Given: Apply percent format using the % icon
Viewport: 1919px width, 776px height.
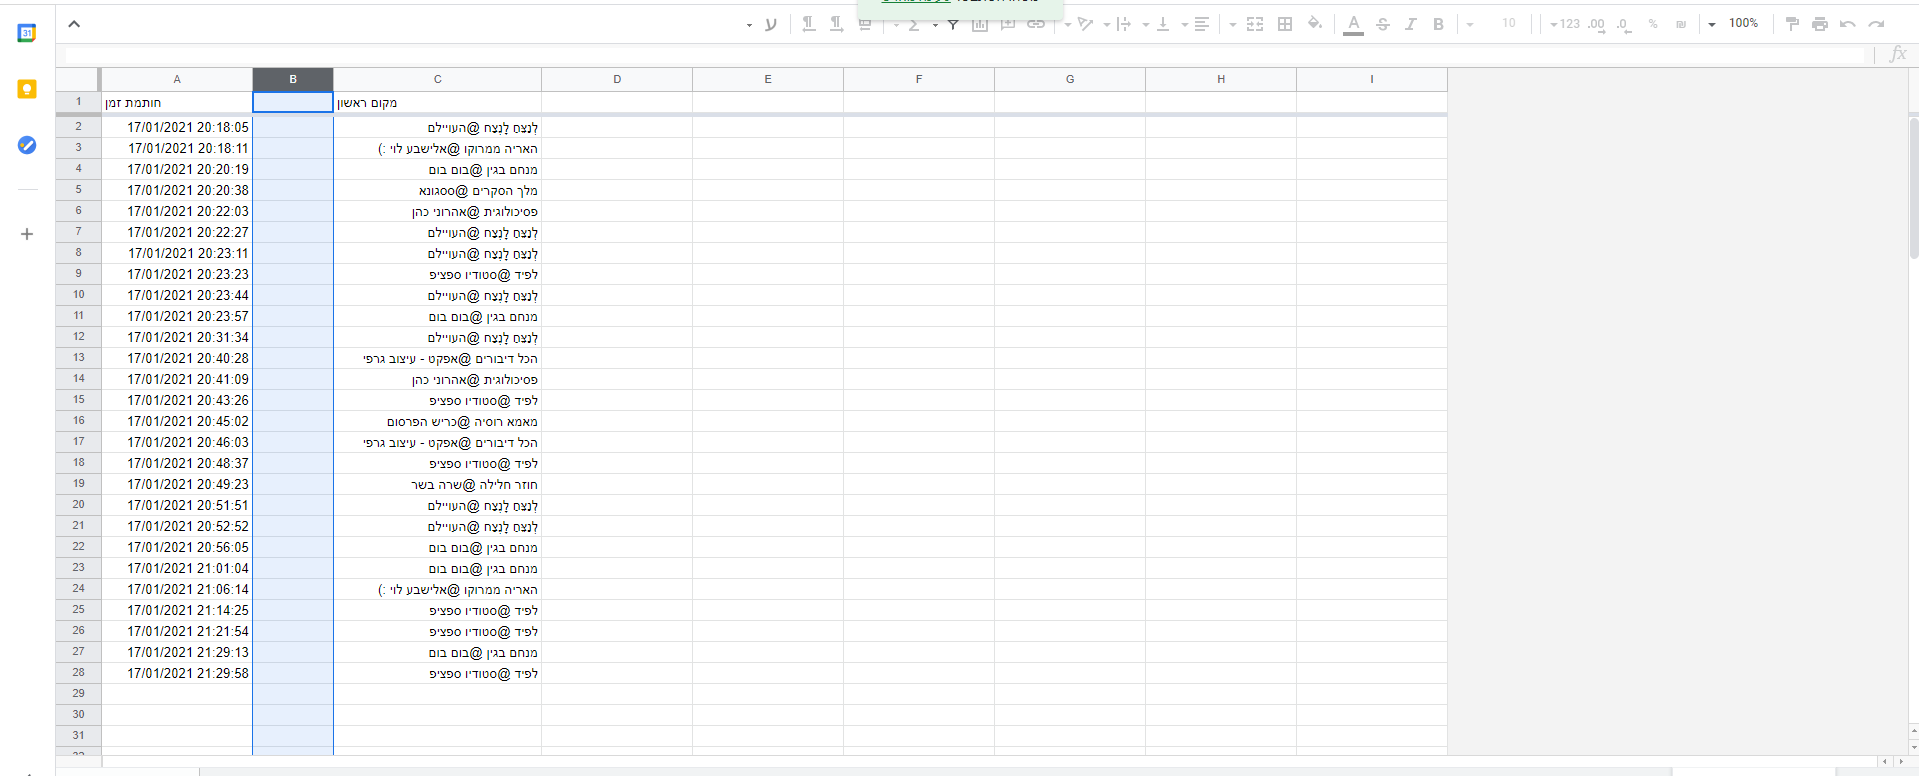Looking at the screenshot, I should tap(1653, 24).
